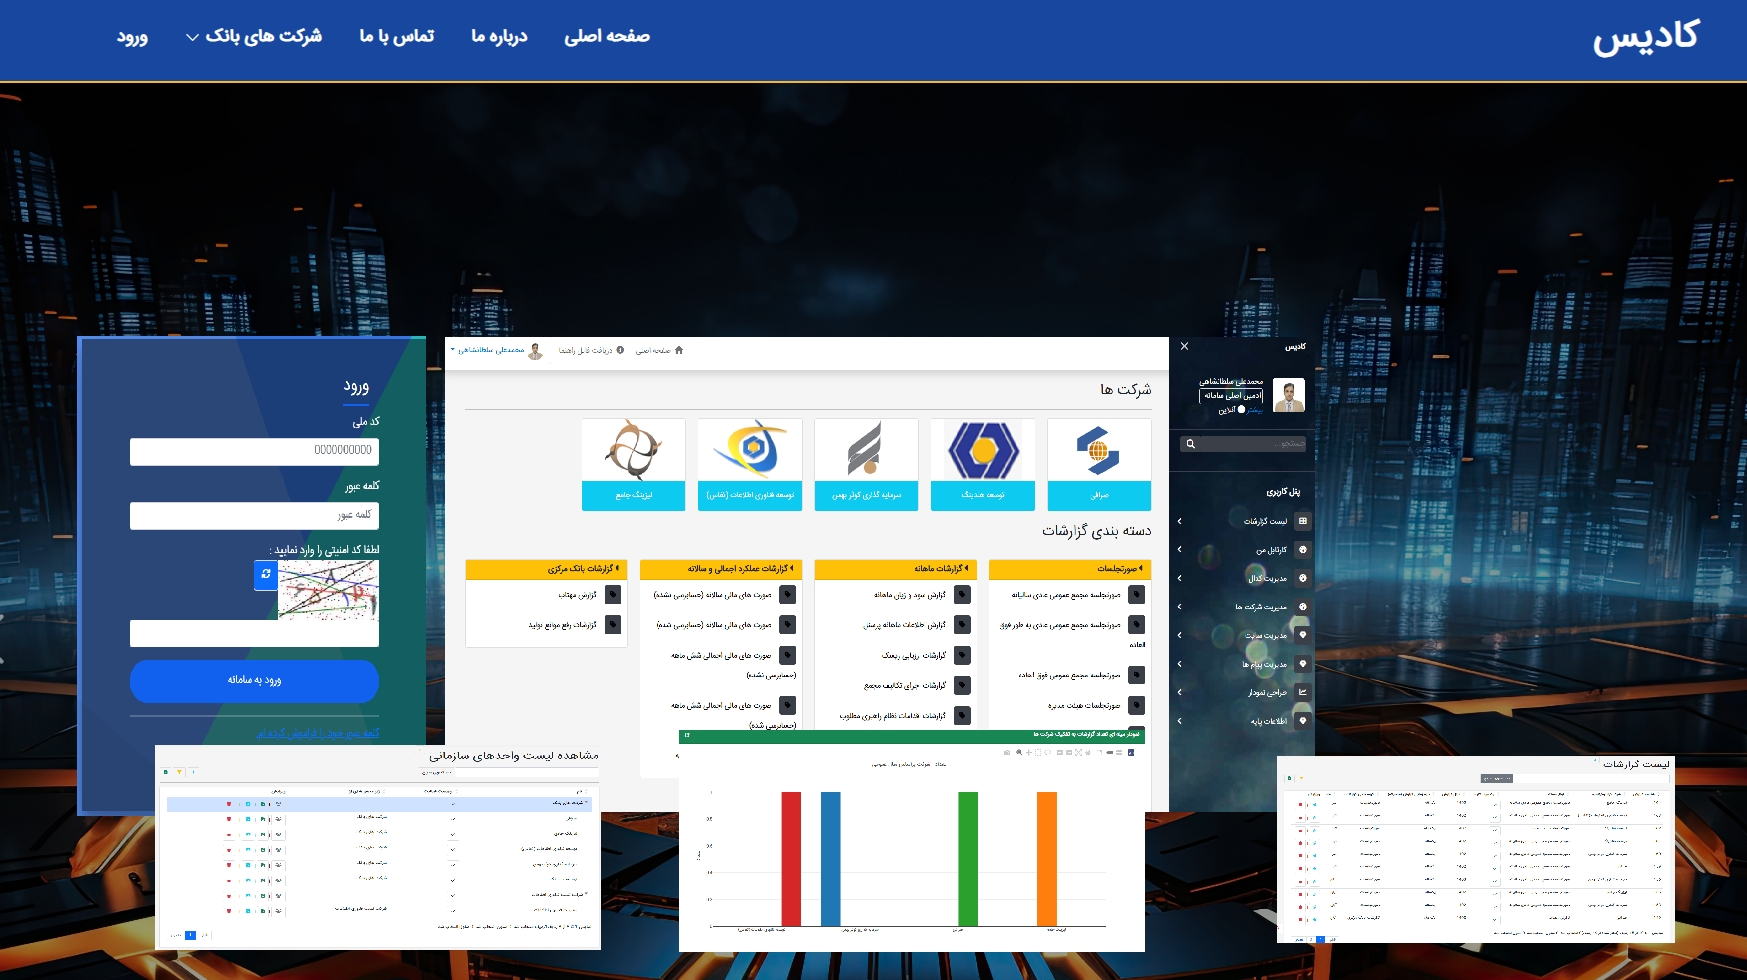Click the bar chart thumbnail image
Viewport: 1747px width, 980px height.
[911, 847]
